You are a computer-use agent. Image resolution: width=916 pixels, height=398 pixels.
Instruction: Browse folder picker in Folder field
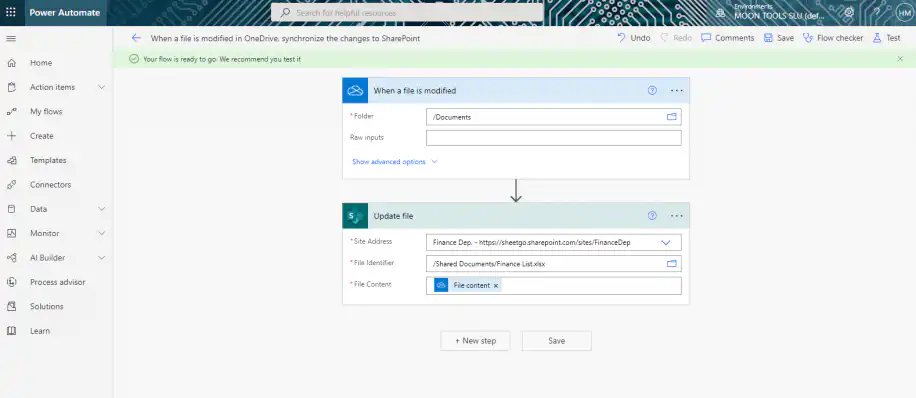tap(672, 117)
